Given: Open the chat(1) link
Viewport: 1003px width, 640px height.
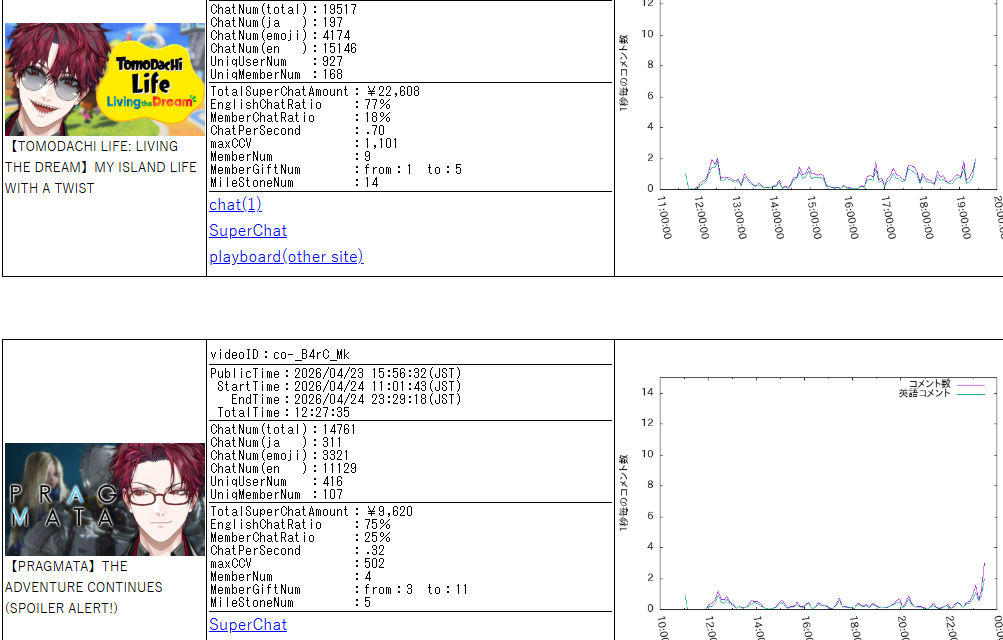Looking at the screenshot, I should [x=235, y=205].
